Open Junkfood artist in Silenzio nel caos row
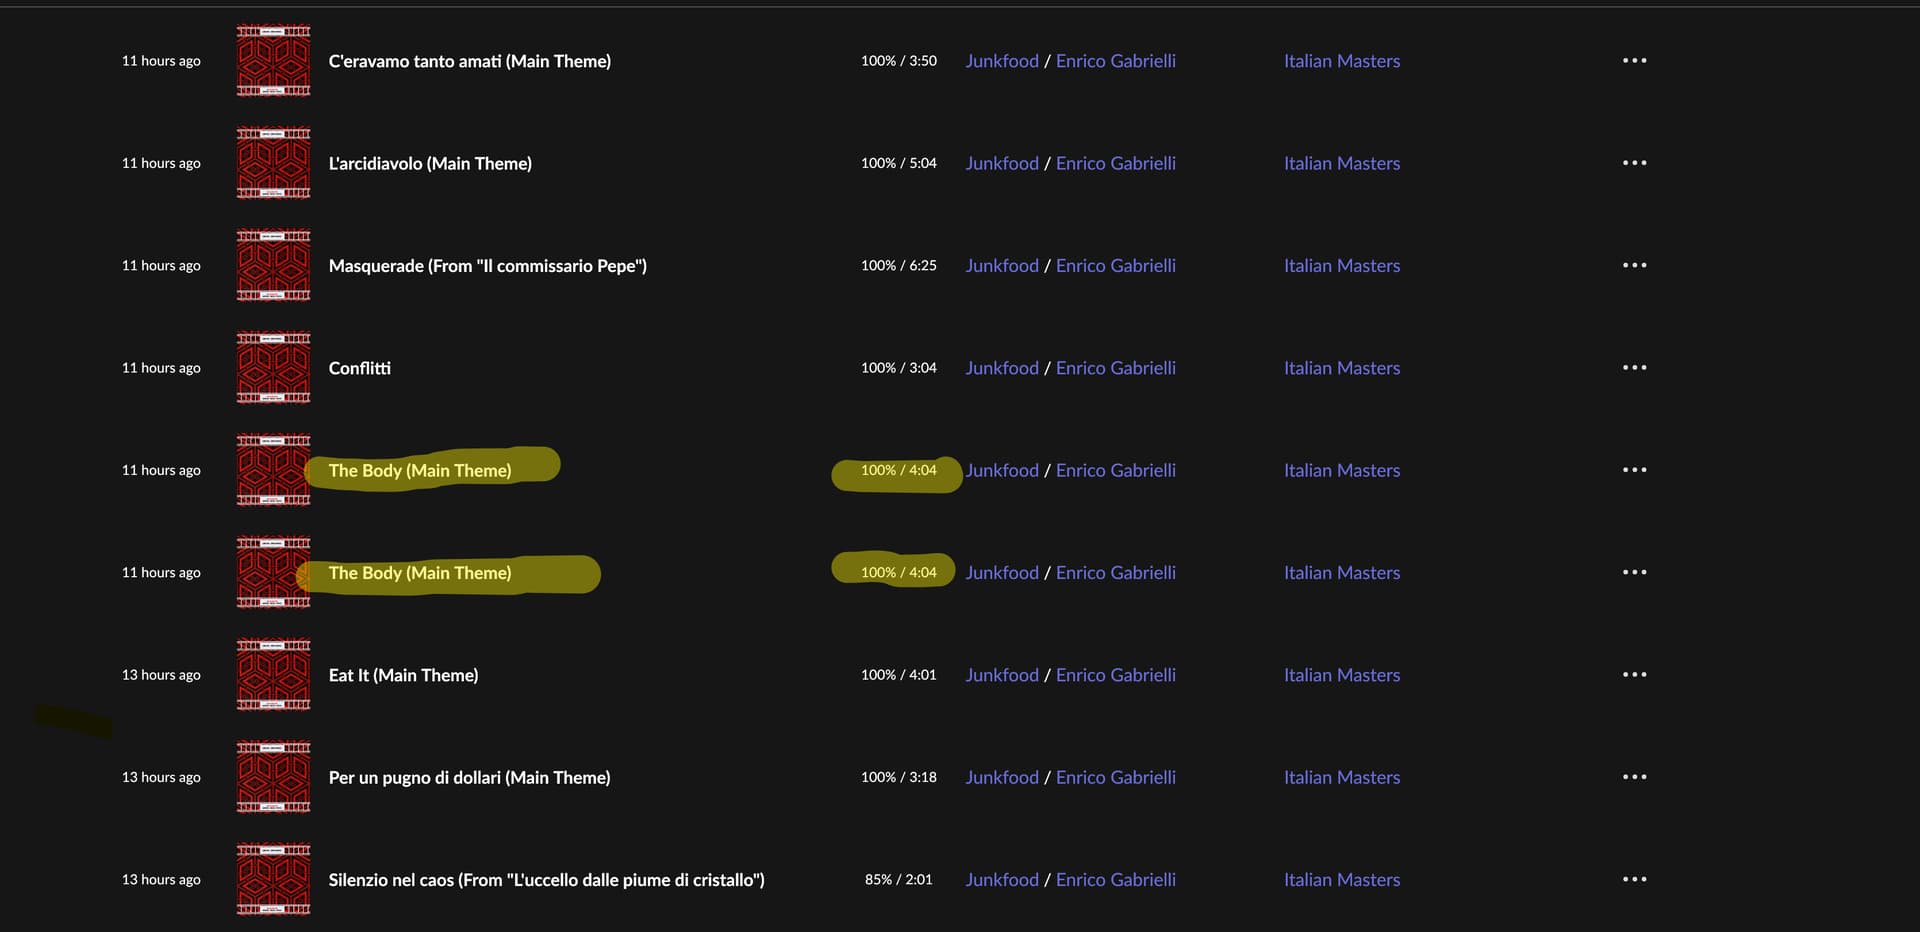 1002,880
